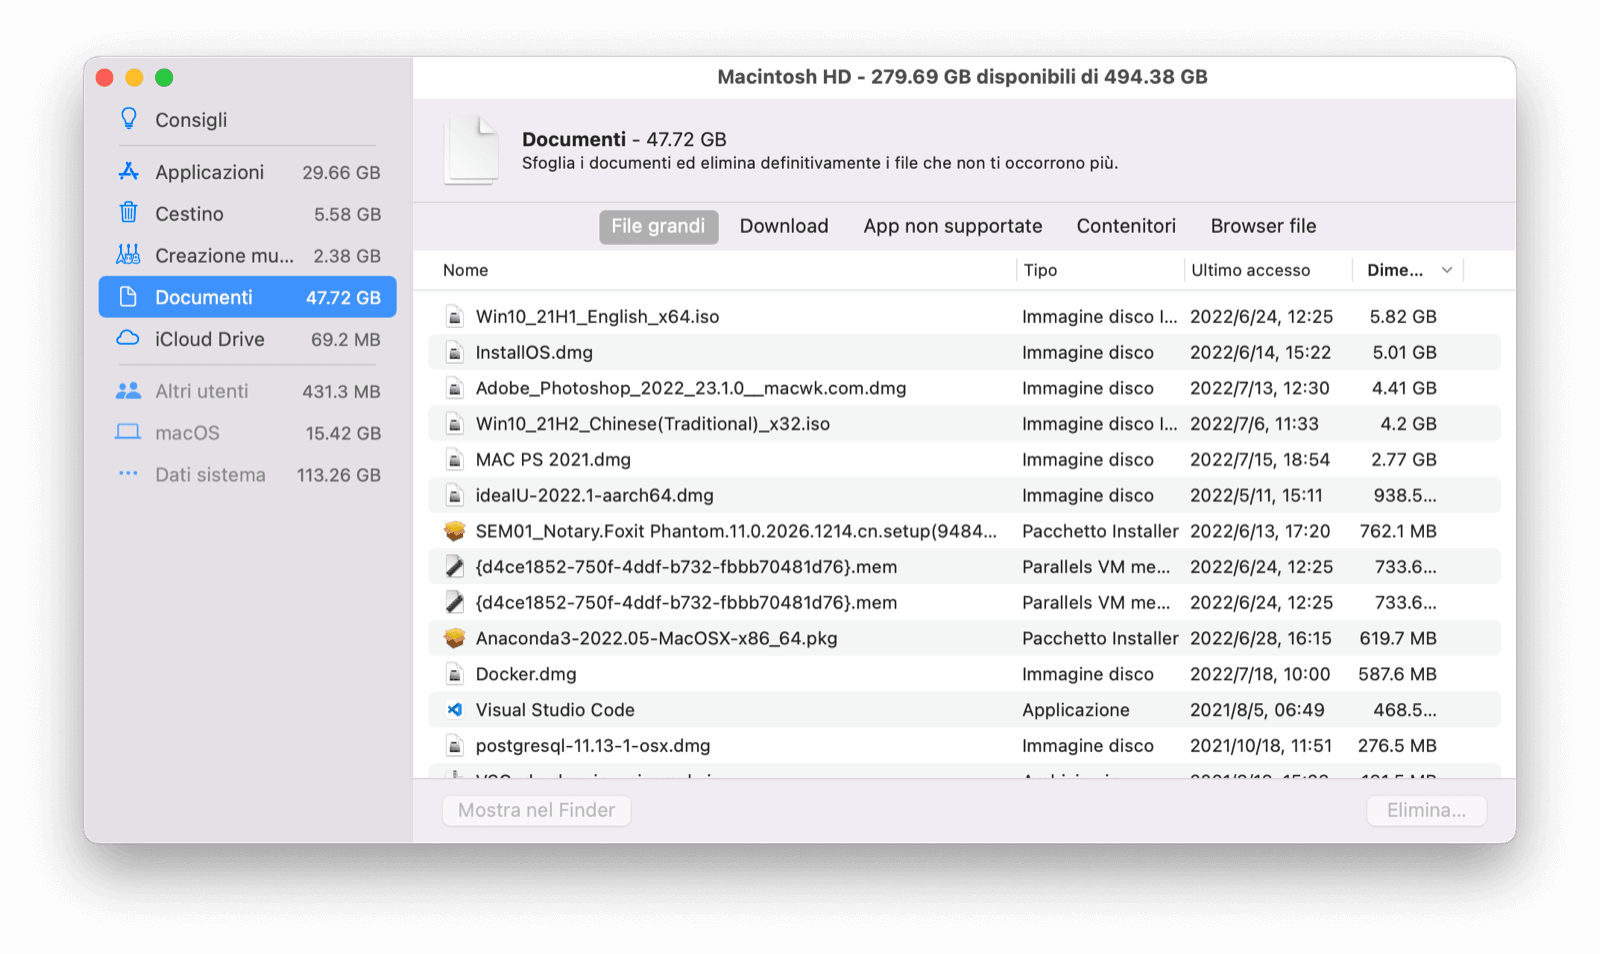Image resolution: width=1600 pixels, height=954 pixels.
Task: Switch to the File grandi tab
Action: [658, 226]
